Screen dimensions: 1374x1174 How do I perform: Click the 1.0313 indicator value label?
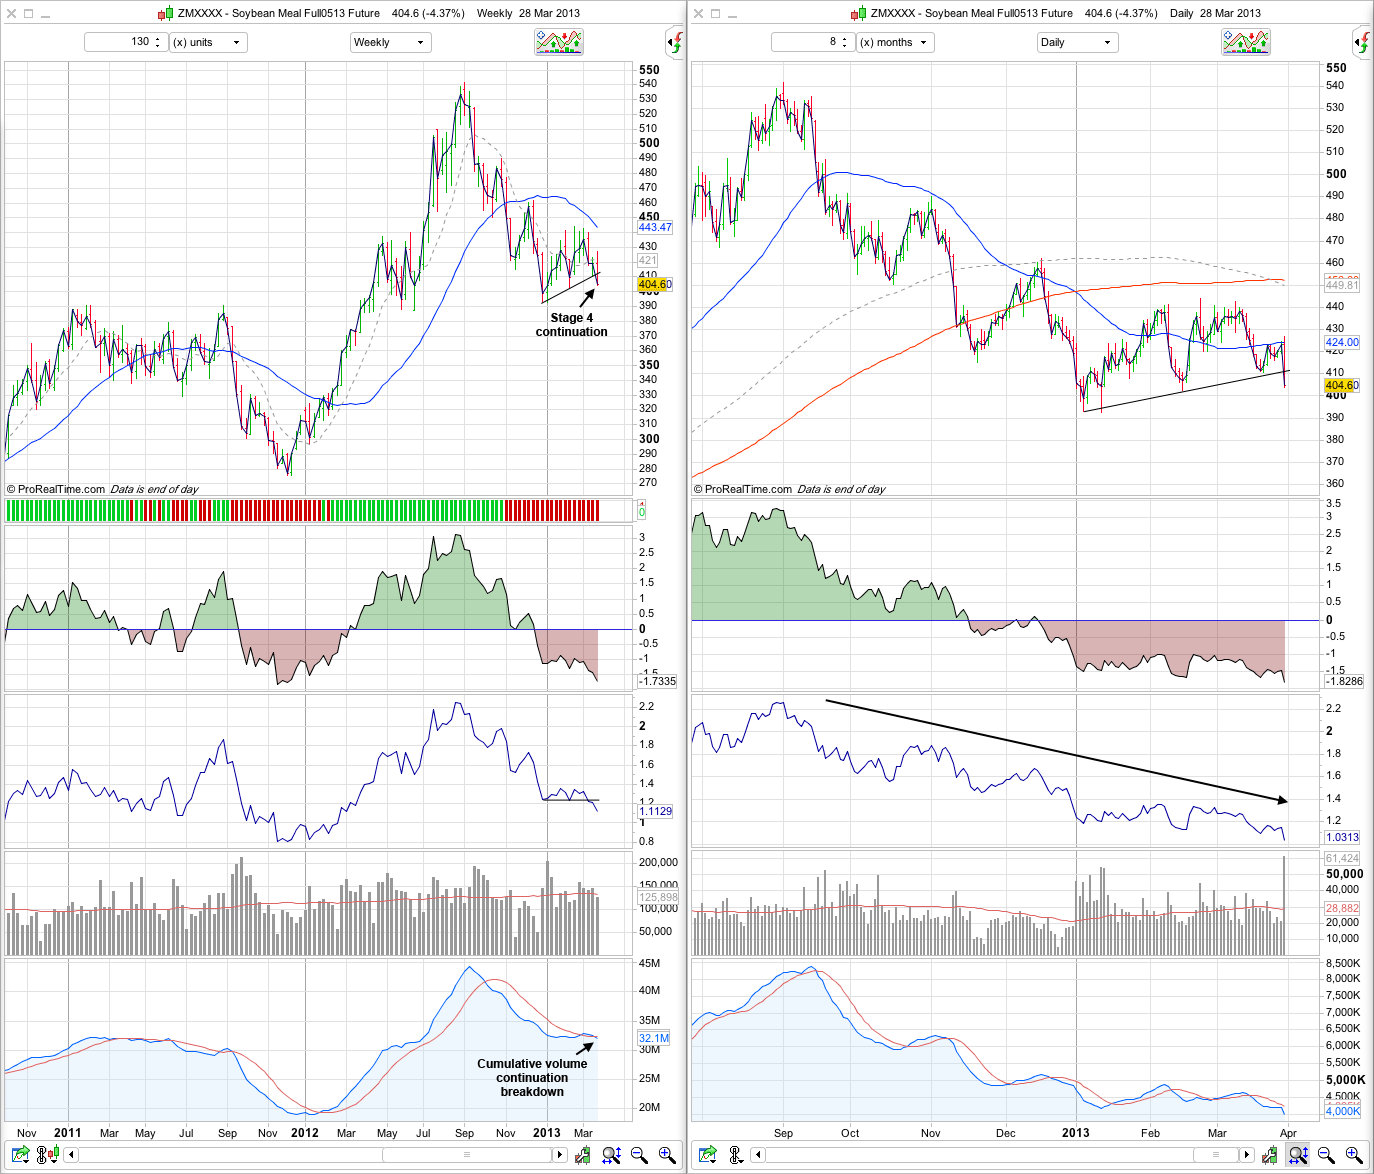coord(1342,837)
